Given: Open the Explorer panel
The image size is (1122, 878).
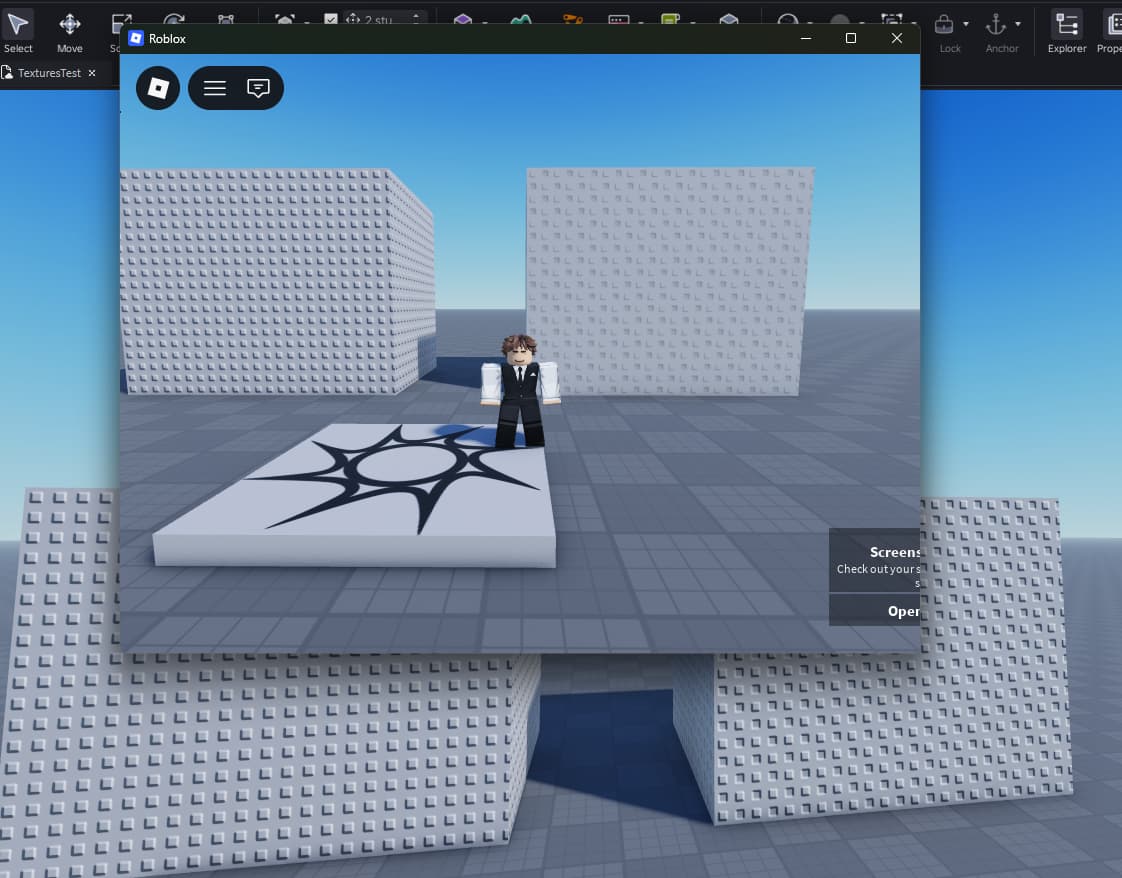Looking at the screenshot, I should (x=1067, y=32).
